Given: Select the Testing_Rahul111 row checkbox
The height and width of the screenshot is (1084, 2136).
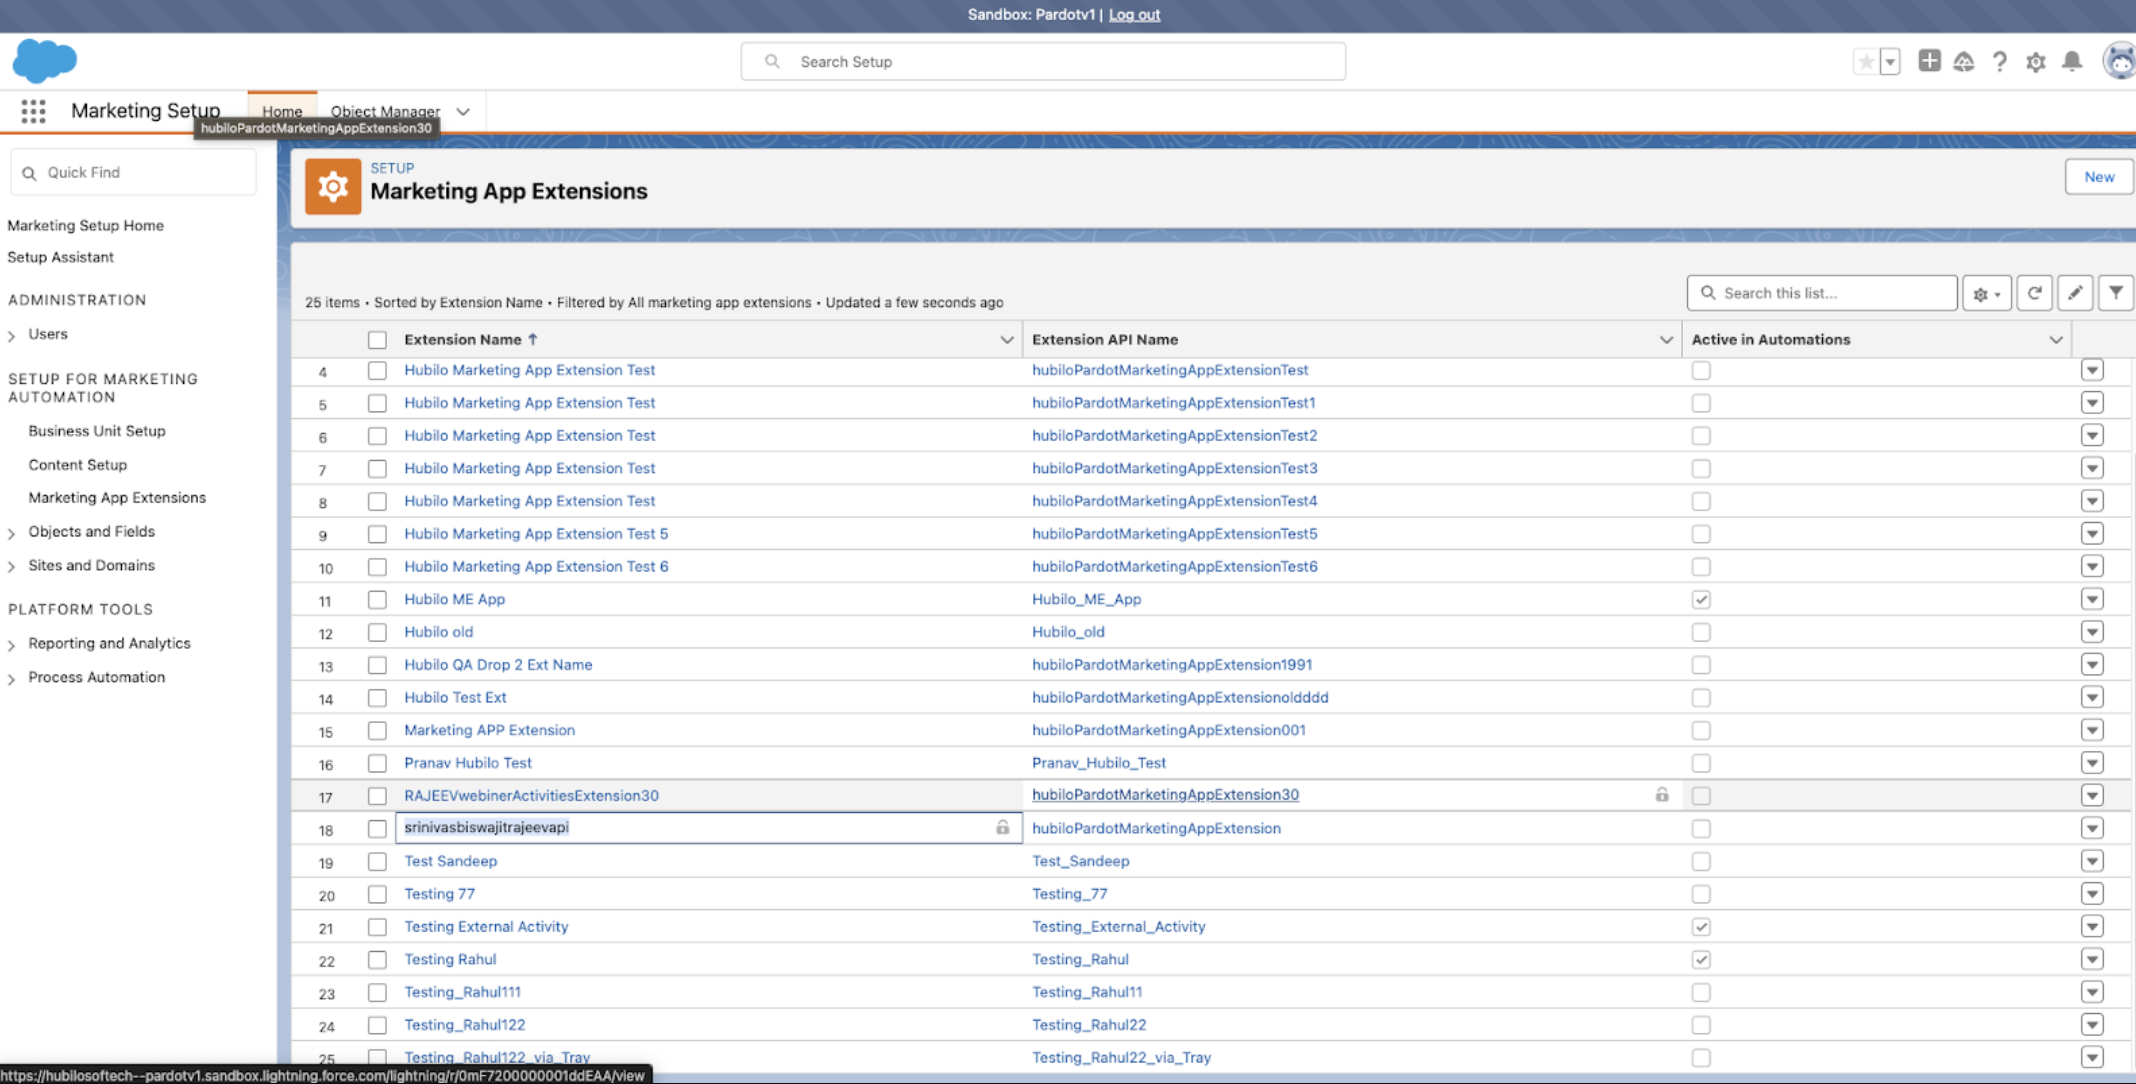Looking at the screenshot, I should 377,992.
